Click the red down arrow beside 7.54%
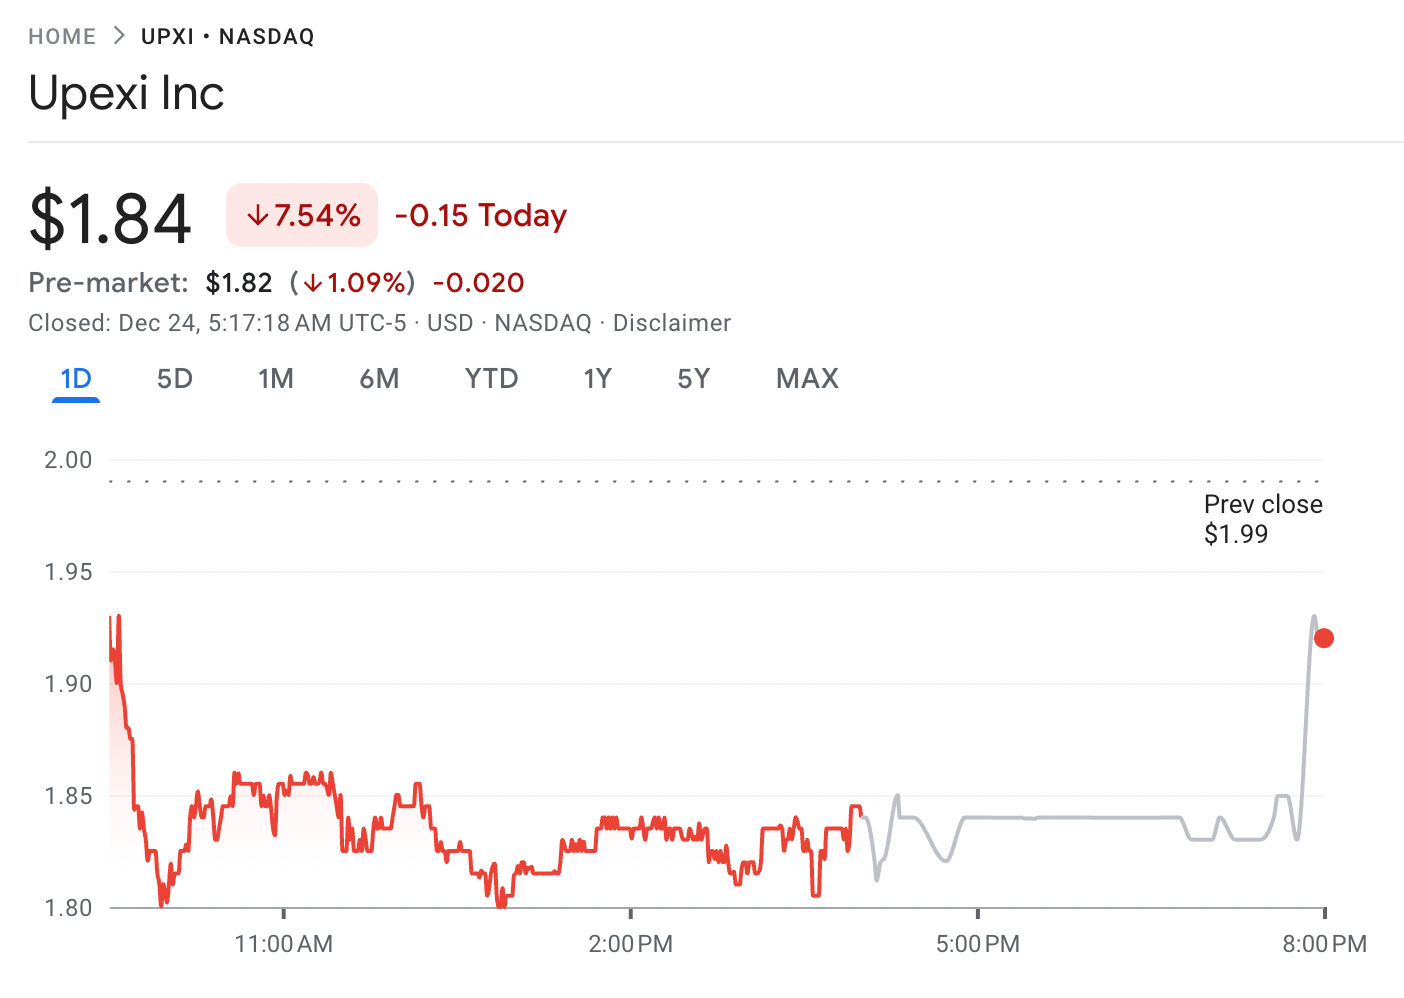1404x998 pixels. (260, 214)
